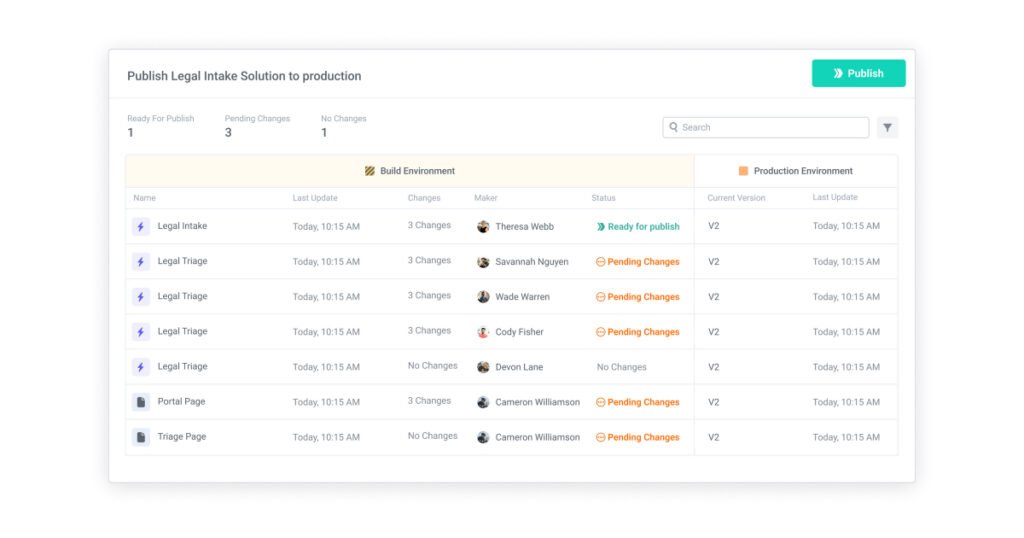
Task: Click Devon Lane's avatar
Action: [x=484, y=367]
